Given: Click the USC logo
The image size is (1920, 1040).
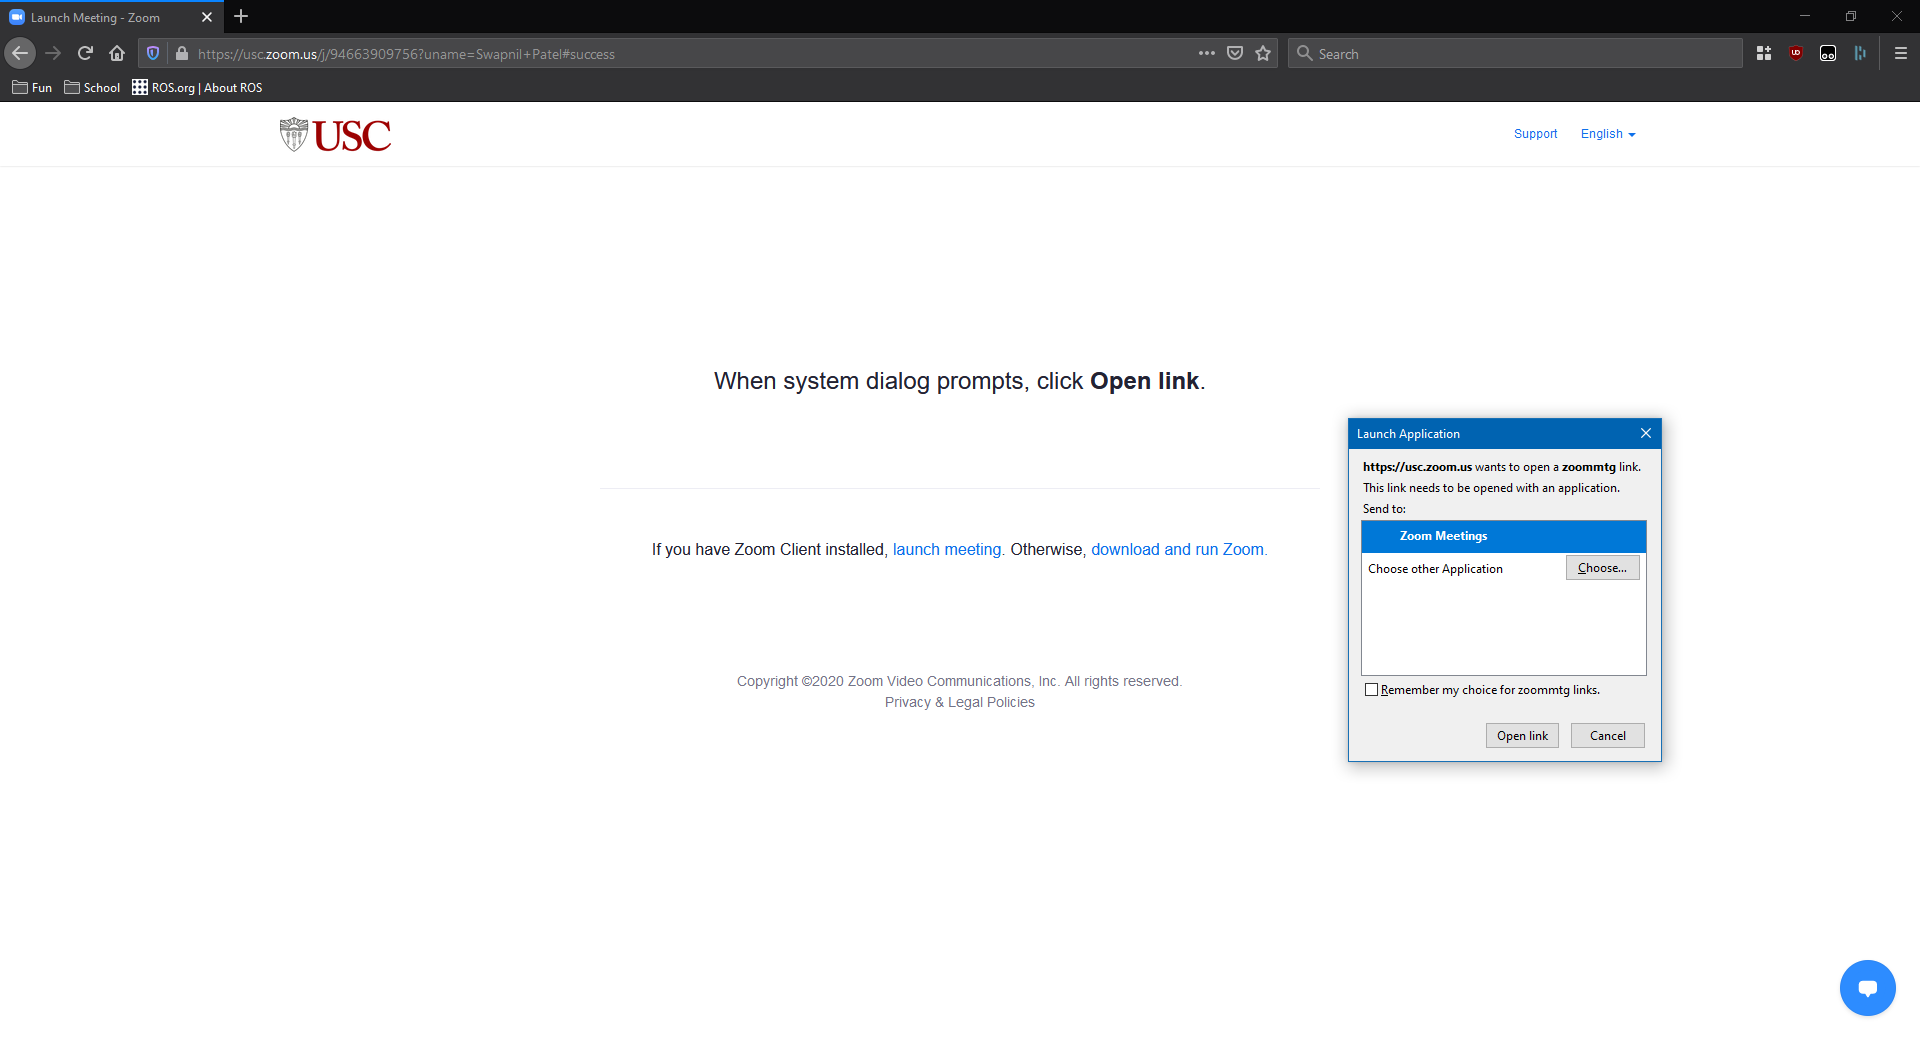Looking at the screenshot, I should pyautogui.click(x=335, y=135).
